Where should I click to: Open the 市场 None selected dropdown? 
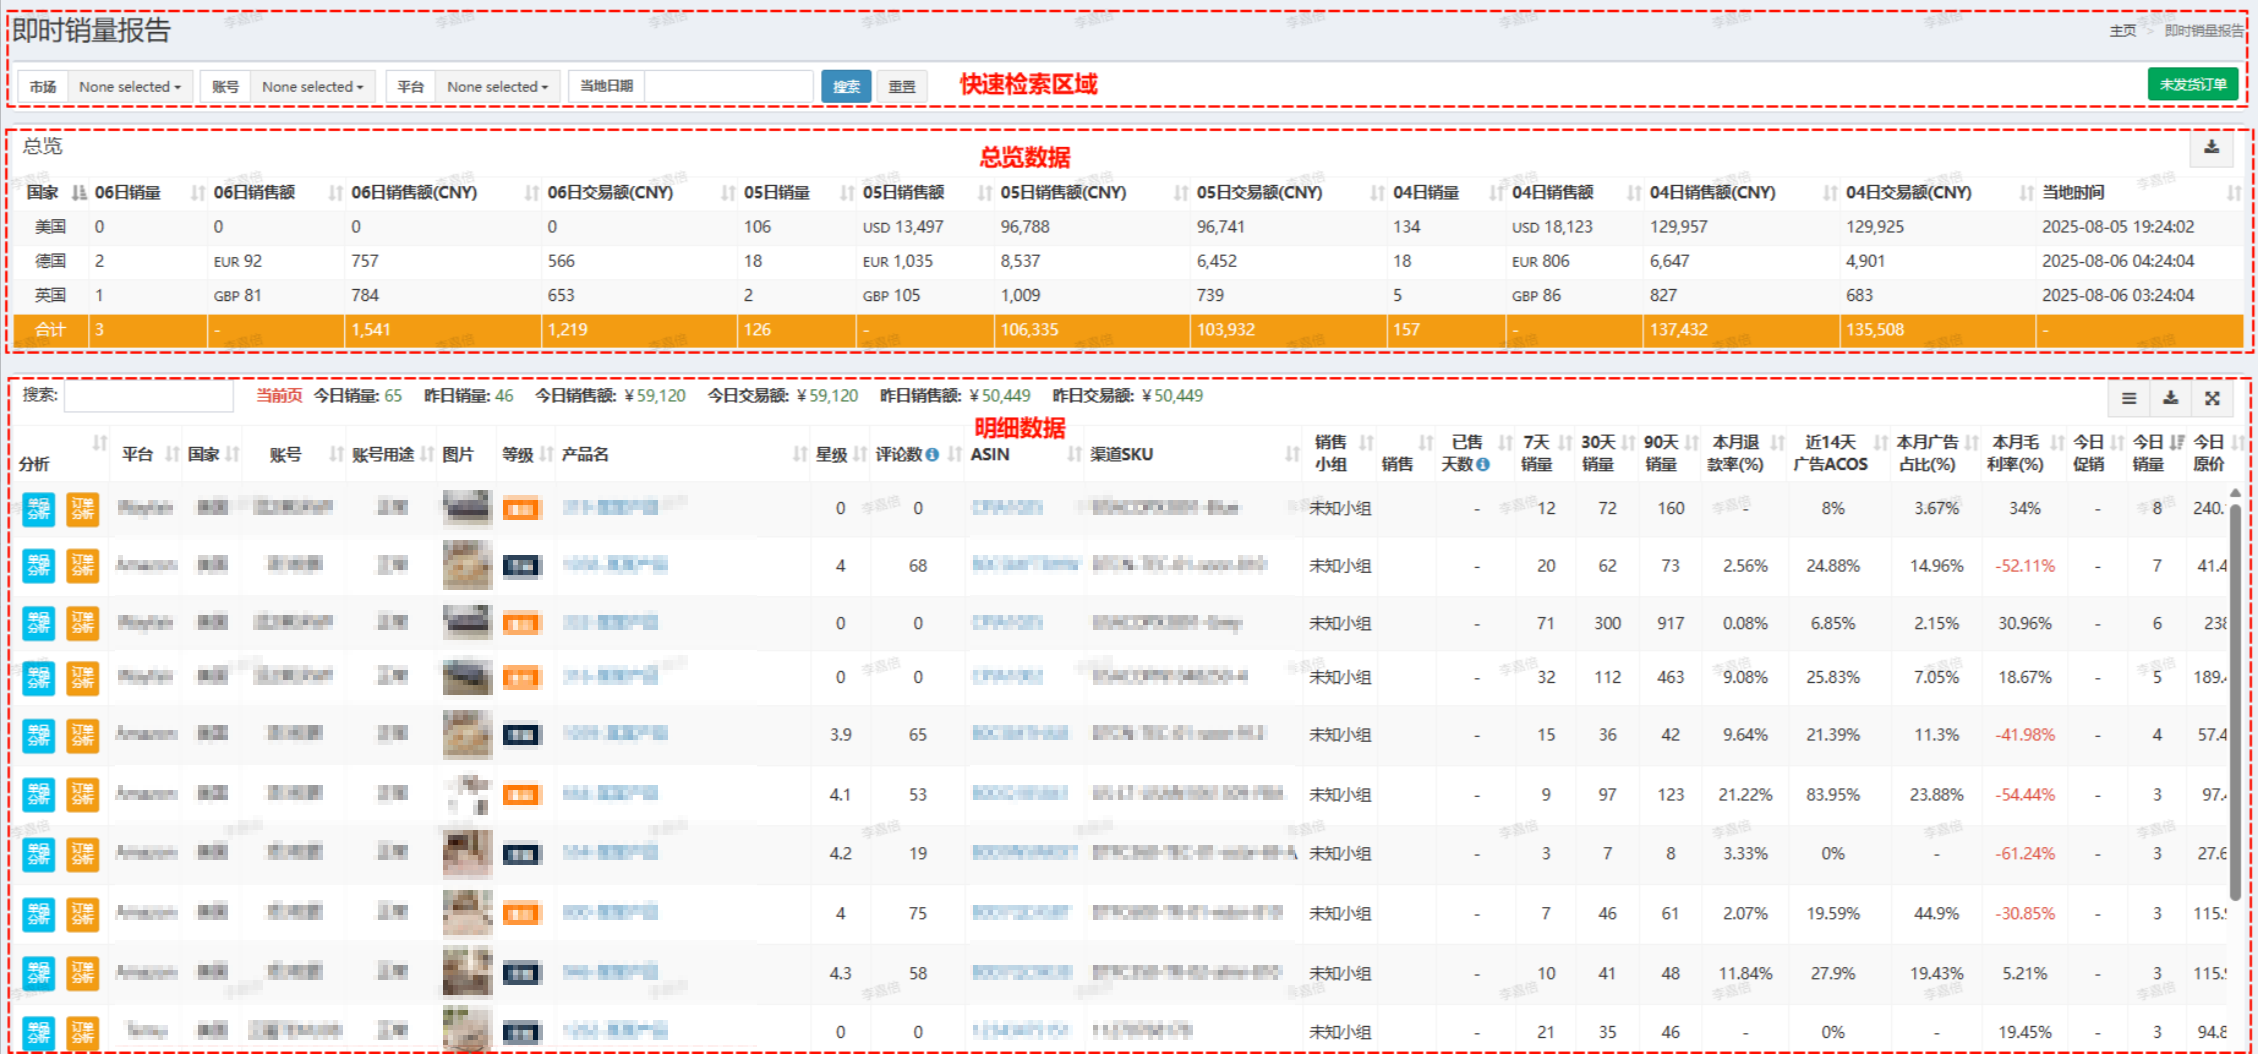point(130,87)
